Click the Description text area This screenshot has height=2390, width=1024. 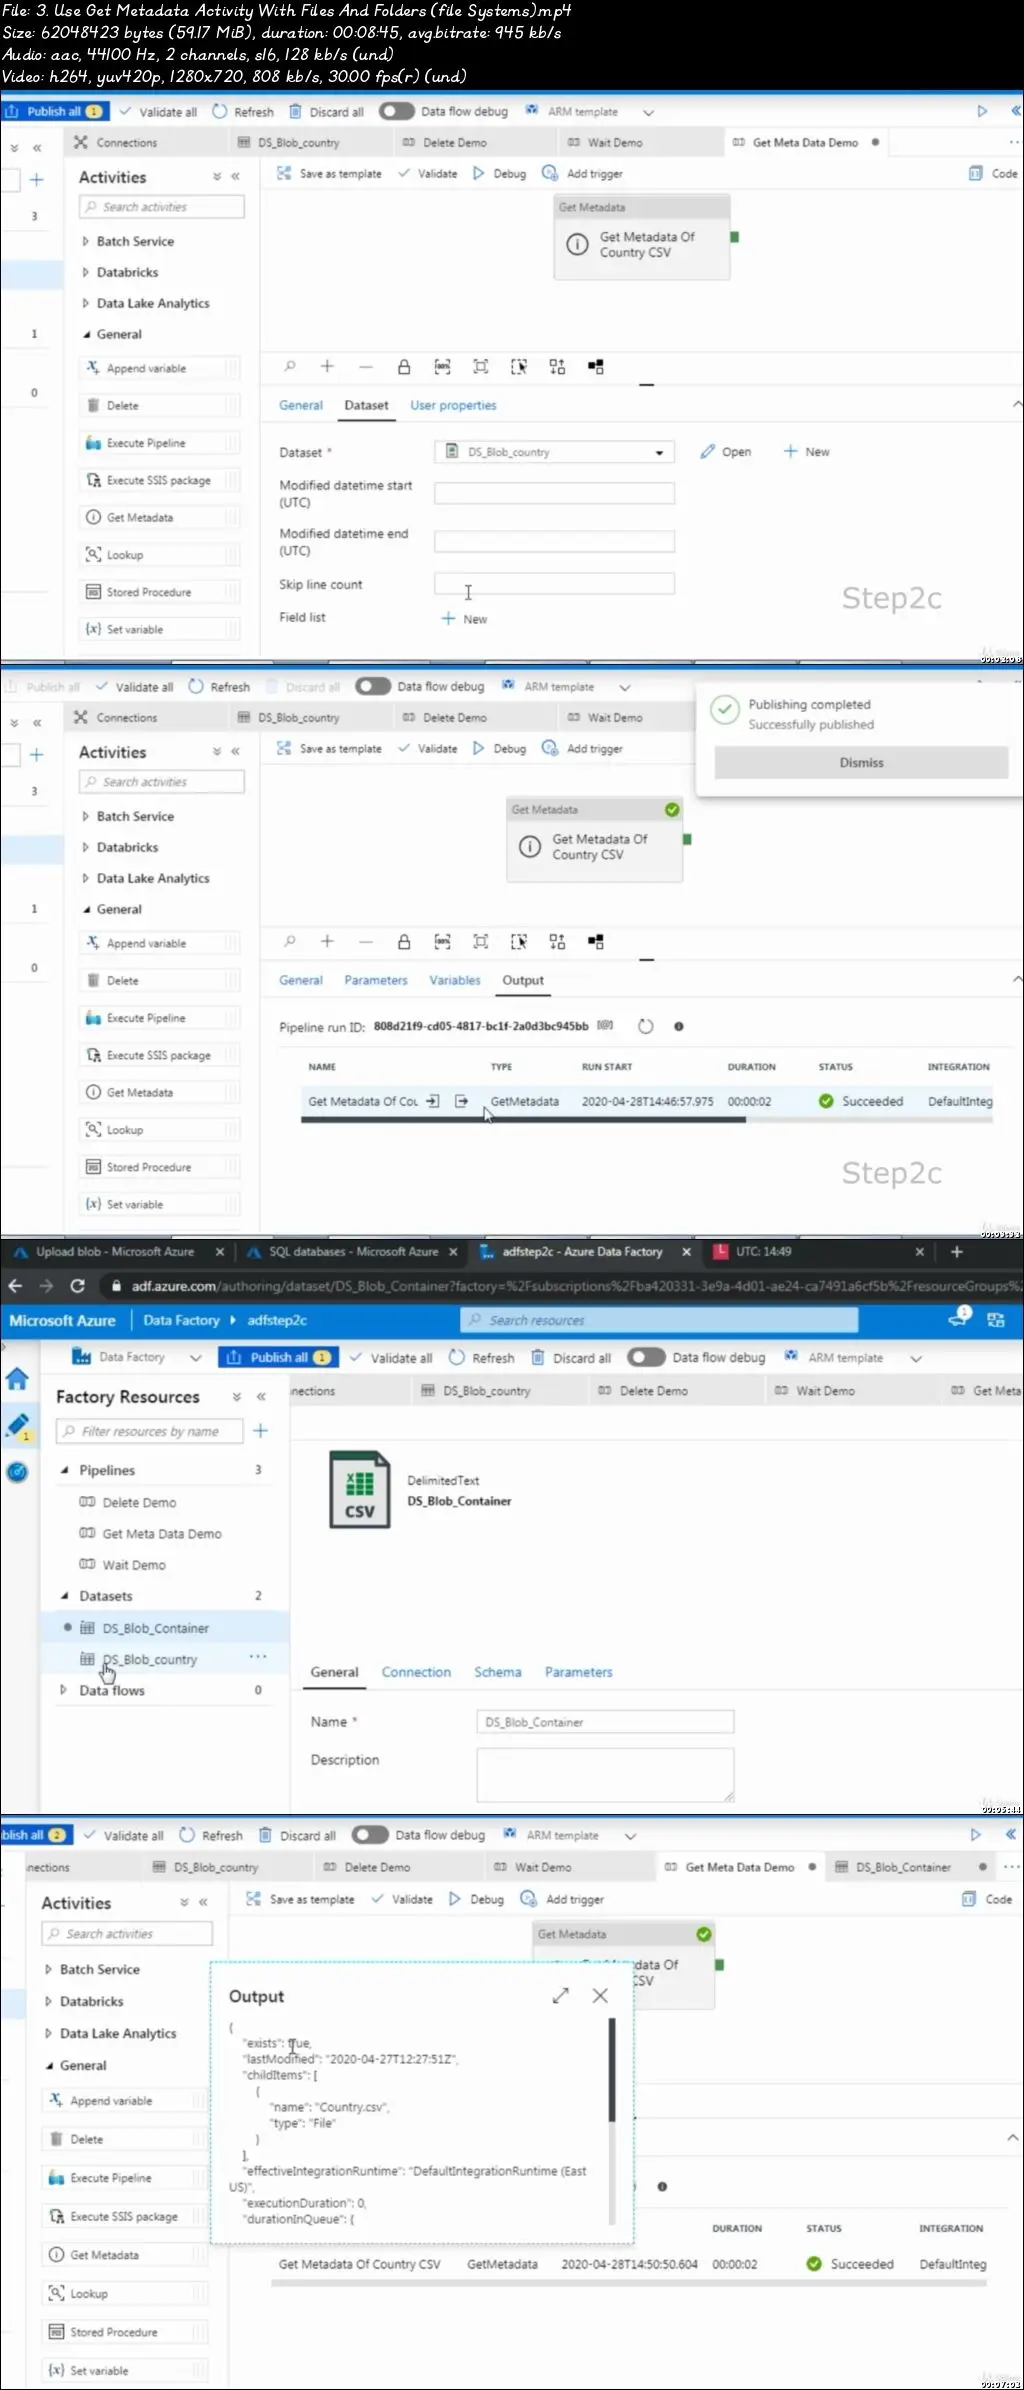[605, 1775]
